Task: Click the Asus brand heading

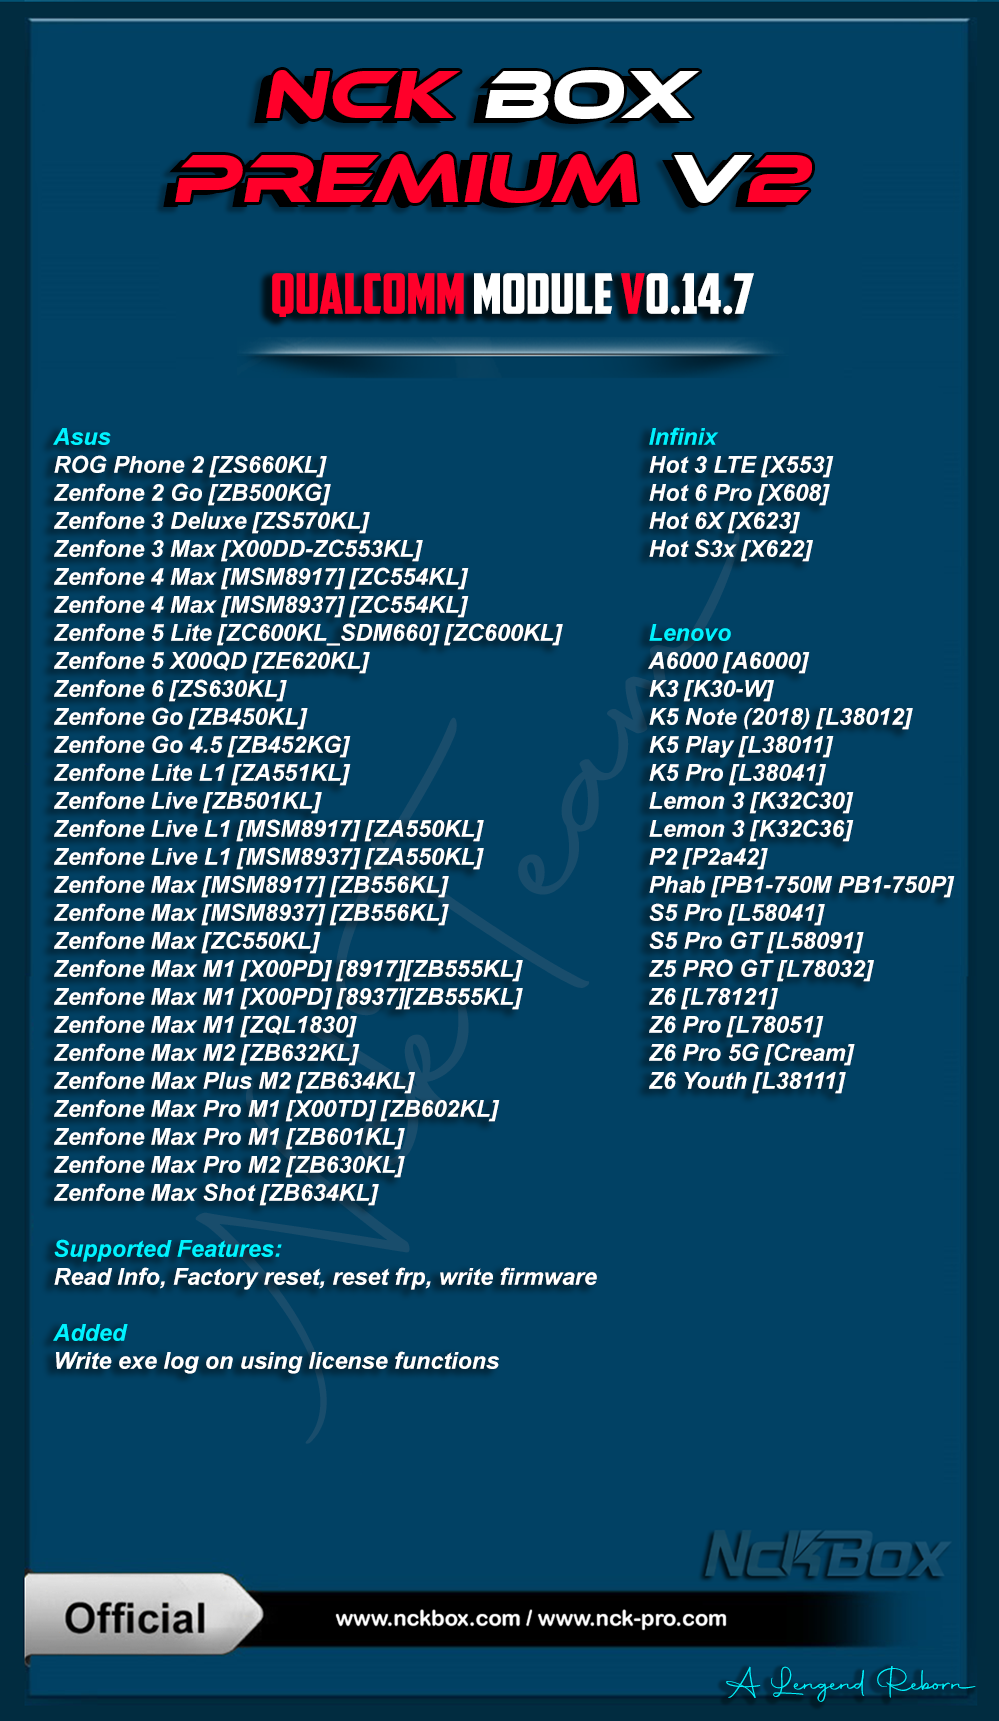Action: coord(82,437)
